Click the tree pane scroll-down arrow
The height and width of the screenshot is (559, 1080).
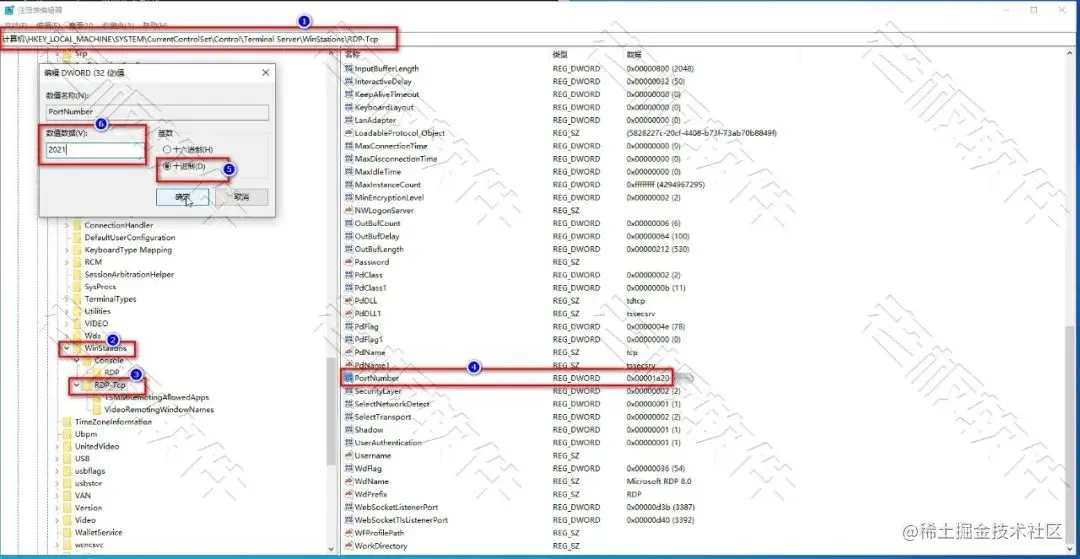coord(331,549)
